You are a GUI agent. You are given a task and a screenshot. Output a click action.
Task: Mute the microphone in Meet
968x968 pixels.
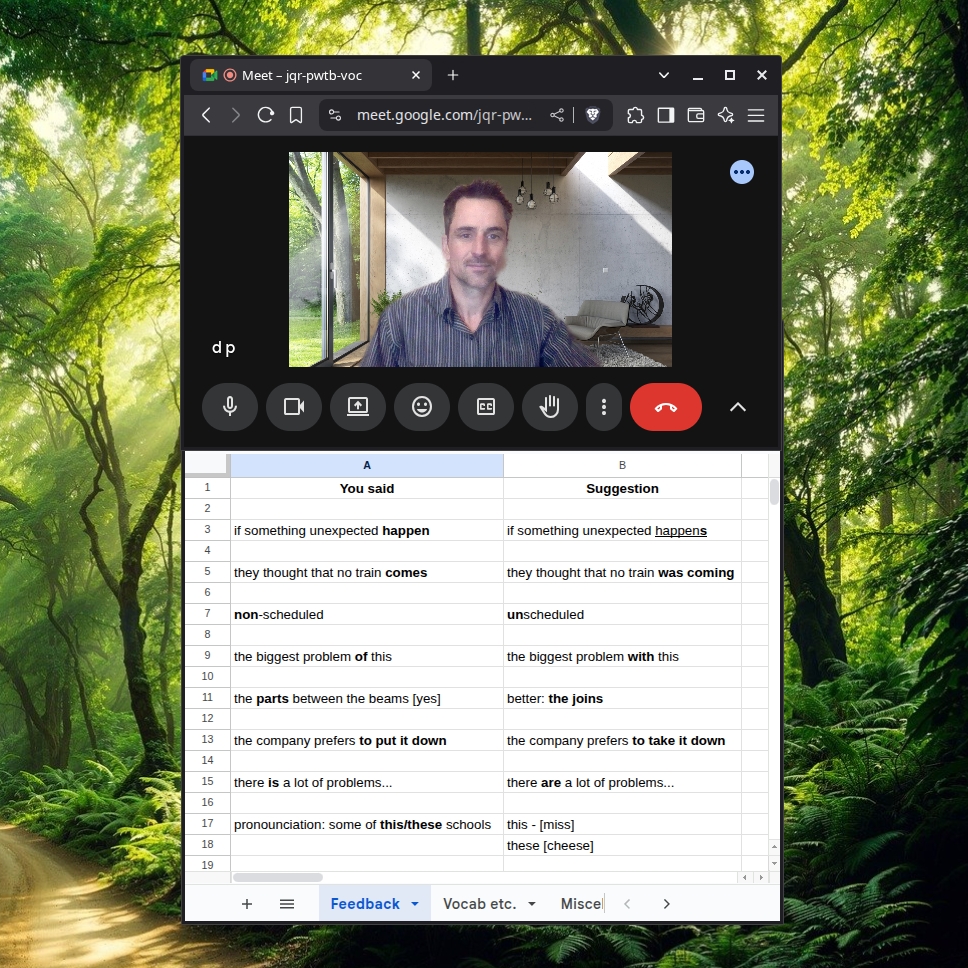pos(230,407)
